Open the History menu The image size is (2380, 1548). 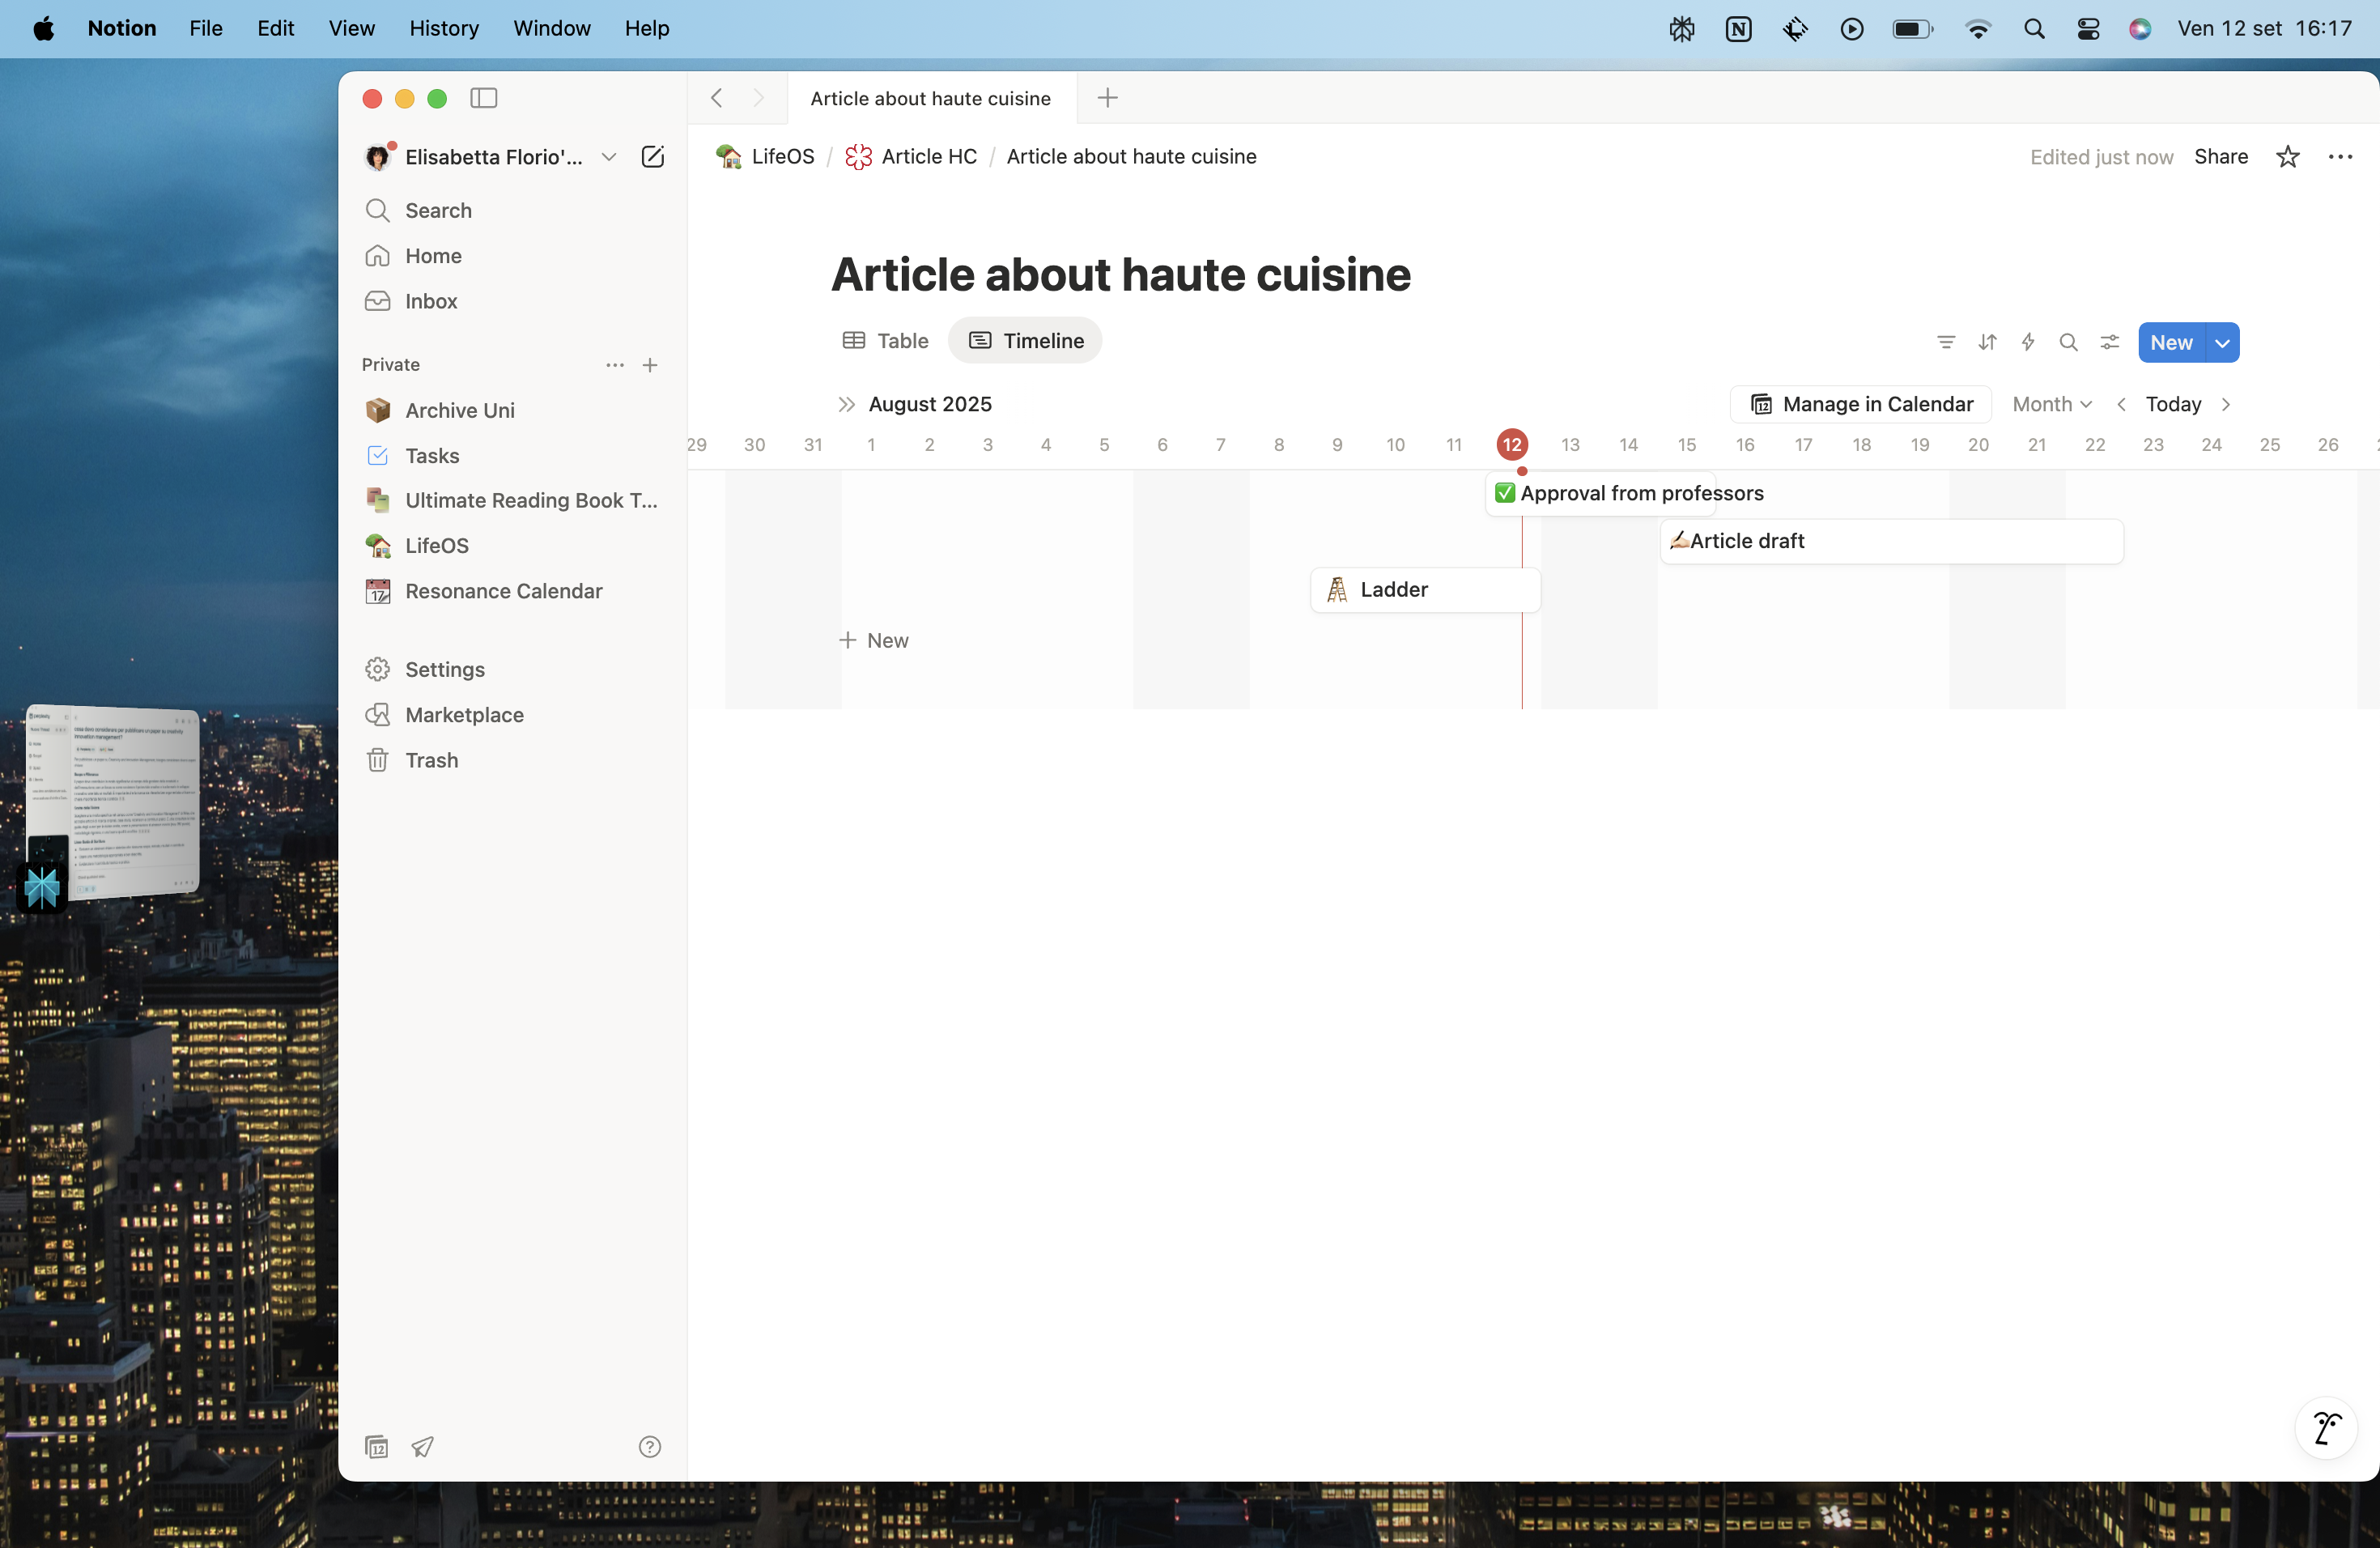click(x=444, y=28)
